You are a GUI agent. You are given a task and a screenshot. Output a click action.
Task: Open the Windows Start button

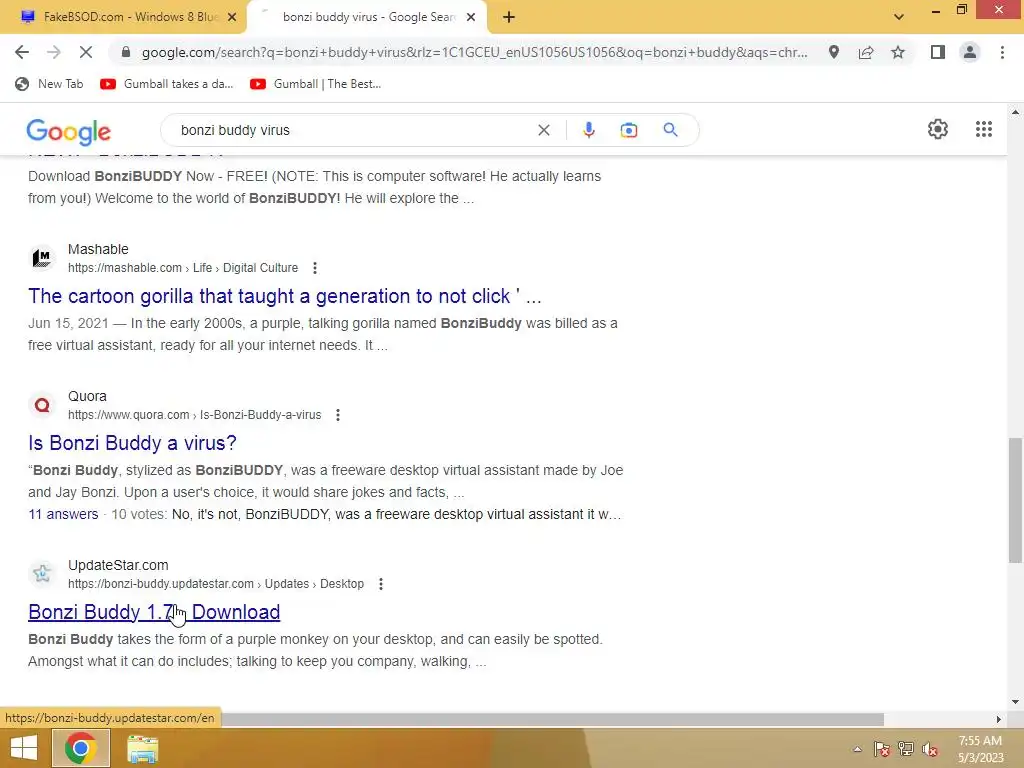coord(24,749)
